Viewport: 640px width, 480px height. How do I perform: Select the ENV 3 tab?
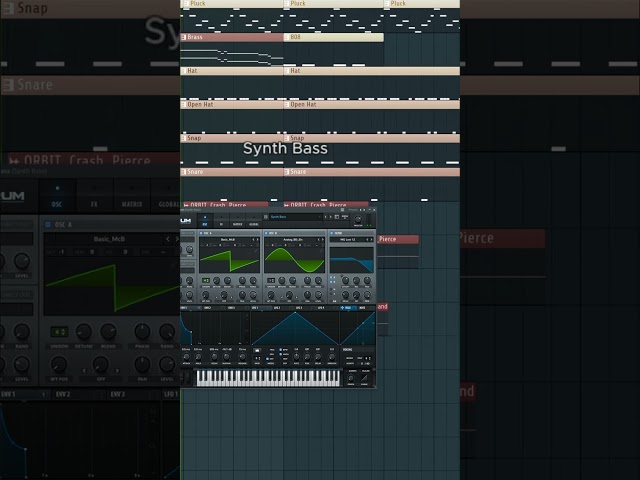click(x=238, y=308)
